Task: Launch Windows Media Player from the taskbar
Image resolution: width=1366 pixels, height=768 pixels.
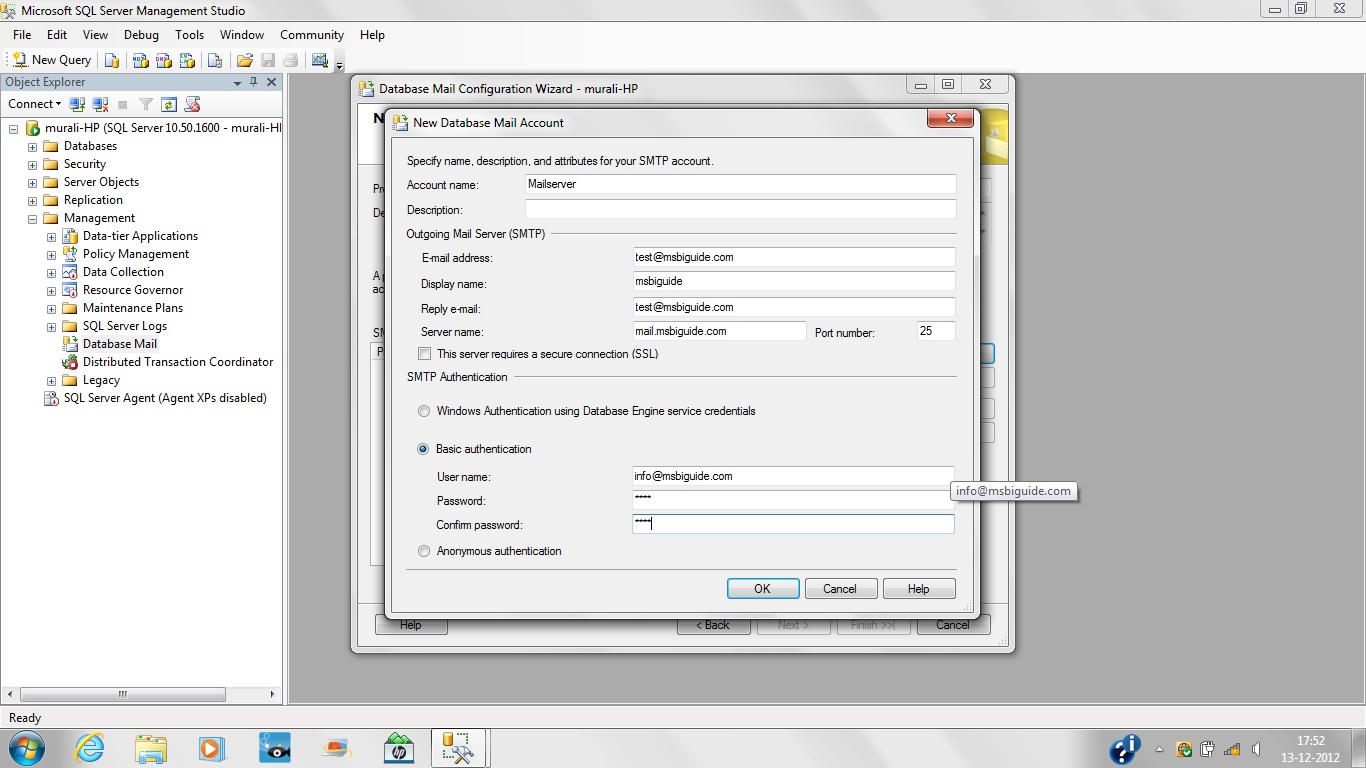Action: pos(210,748)
